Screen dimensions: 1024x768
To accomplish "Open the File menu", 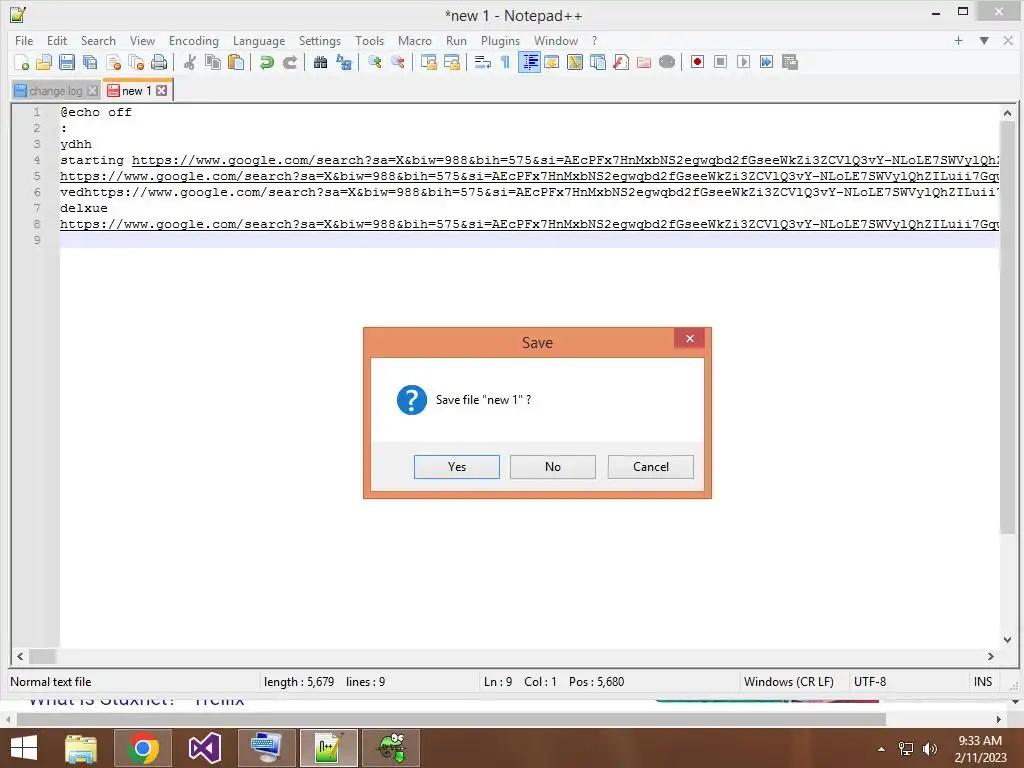I will [24, 40].
